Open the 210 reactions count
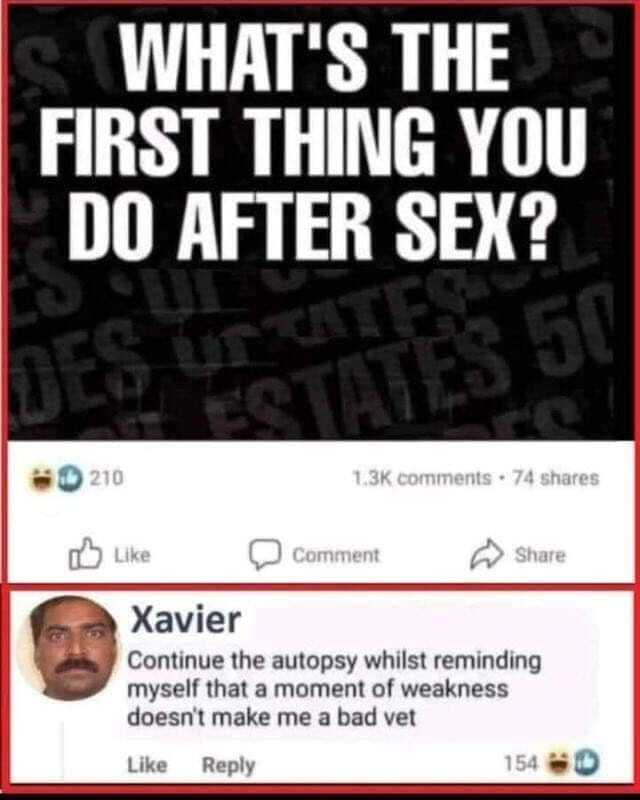 tap(107, 478)
